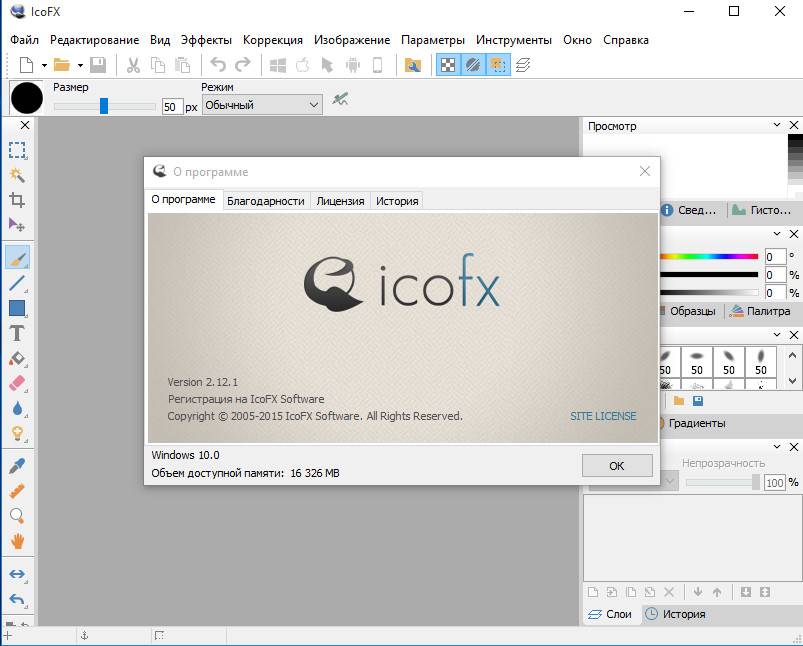Image resolution: width=803 pixels, height=646 pixels.
Task: Open the resource explorer folder icon
Action: 413,65
